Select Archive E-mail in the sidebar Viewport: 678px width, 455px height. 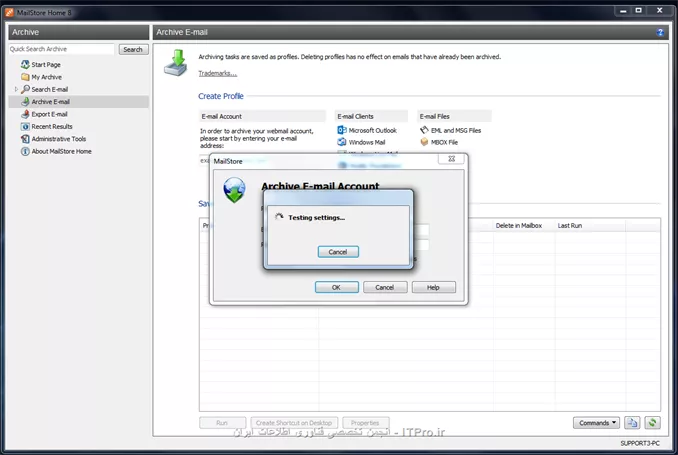point(51,102)
